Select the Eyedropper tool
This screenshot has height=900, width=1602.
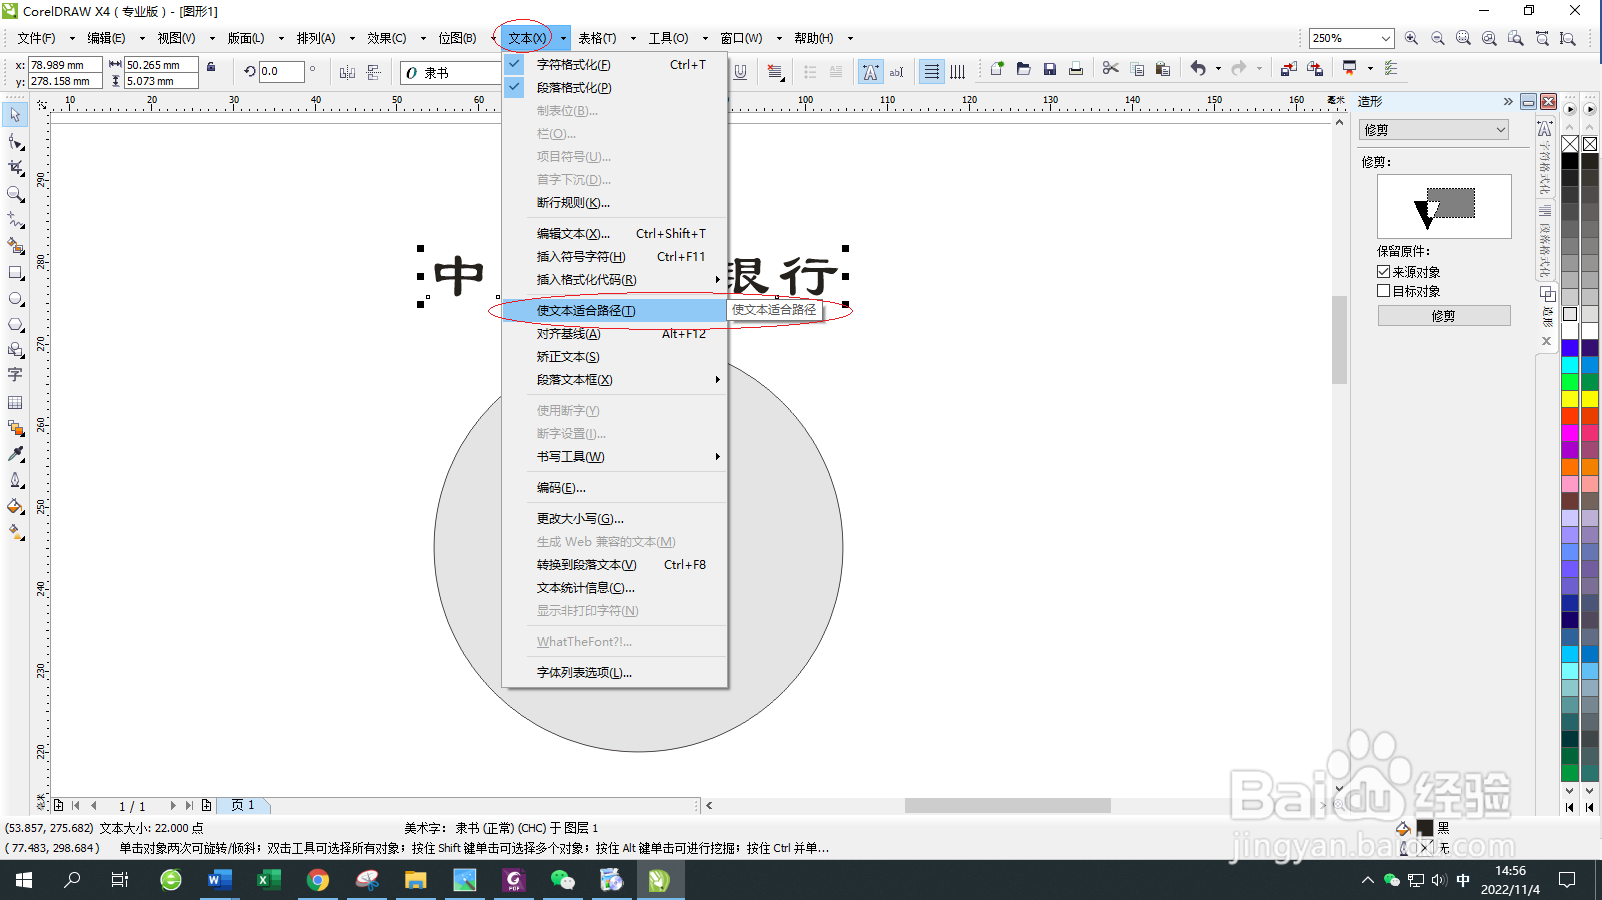point(15,454)
